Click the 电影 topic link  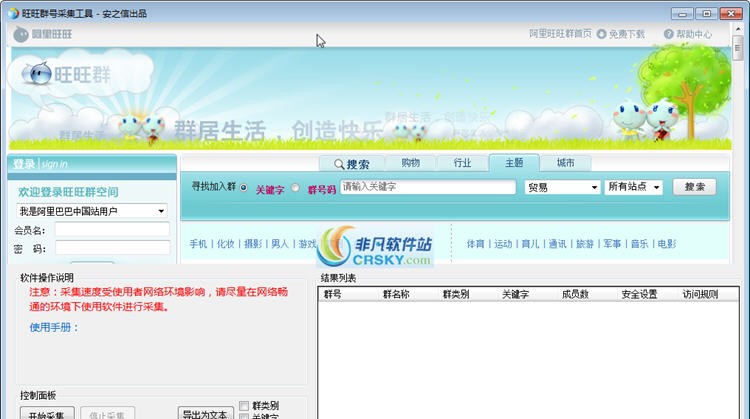click(666, 244)
